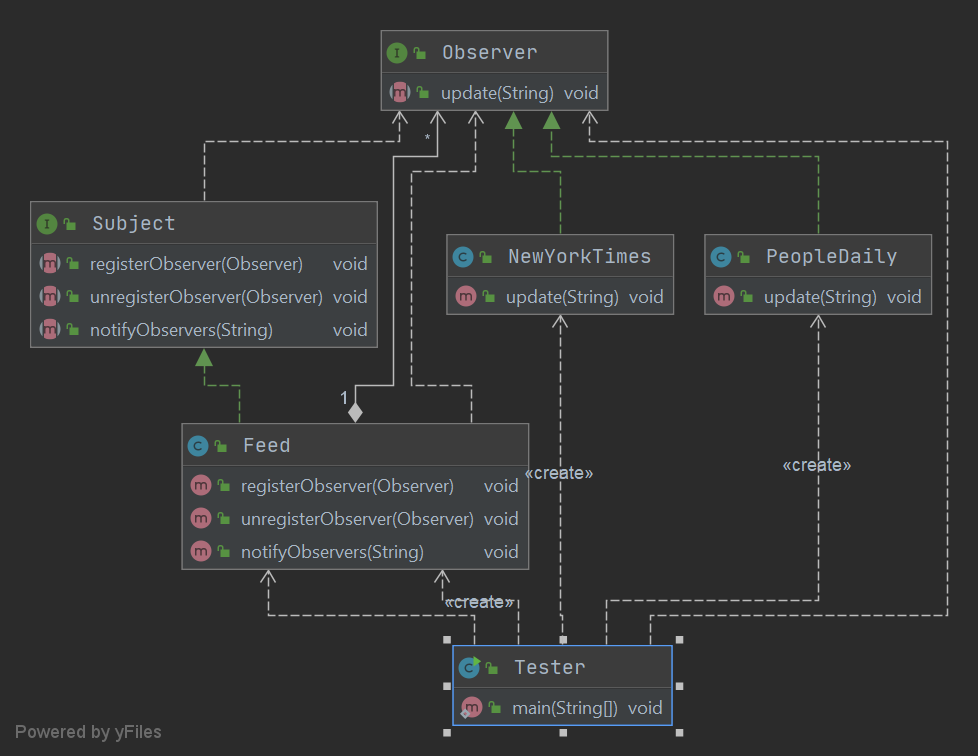978x756 pixels.
Task: Click the method icon beside registerObserver in Subject
Action: (50, 263)
